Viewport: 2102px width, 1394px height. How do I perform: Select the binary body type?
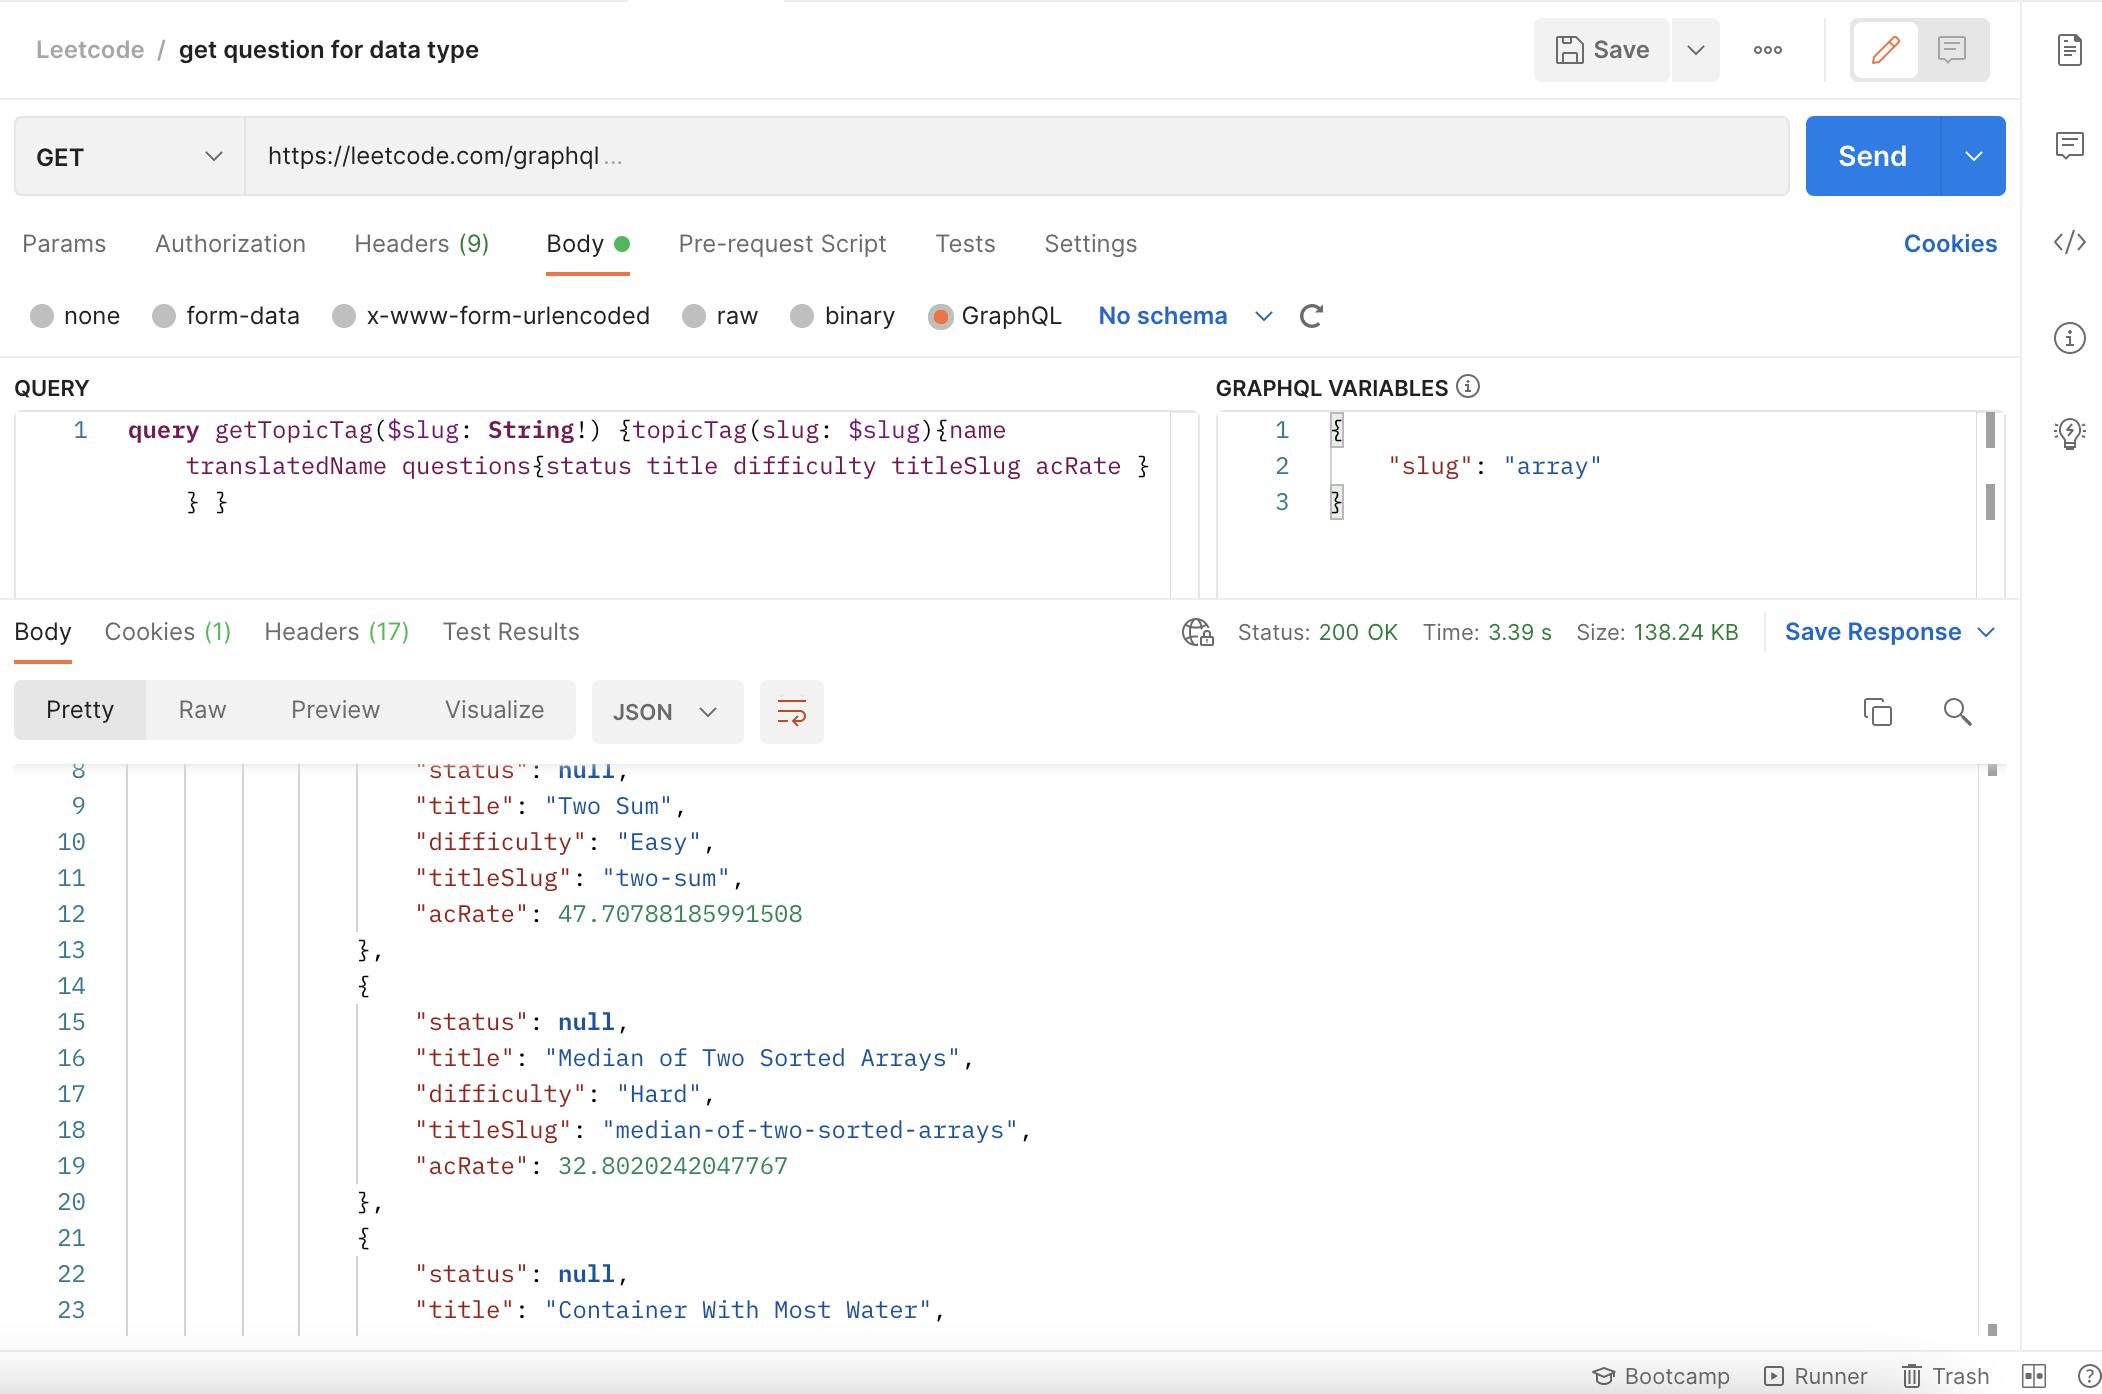802,316
